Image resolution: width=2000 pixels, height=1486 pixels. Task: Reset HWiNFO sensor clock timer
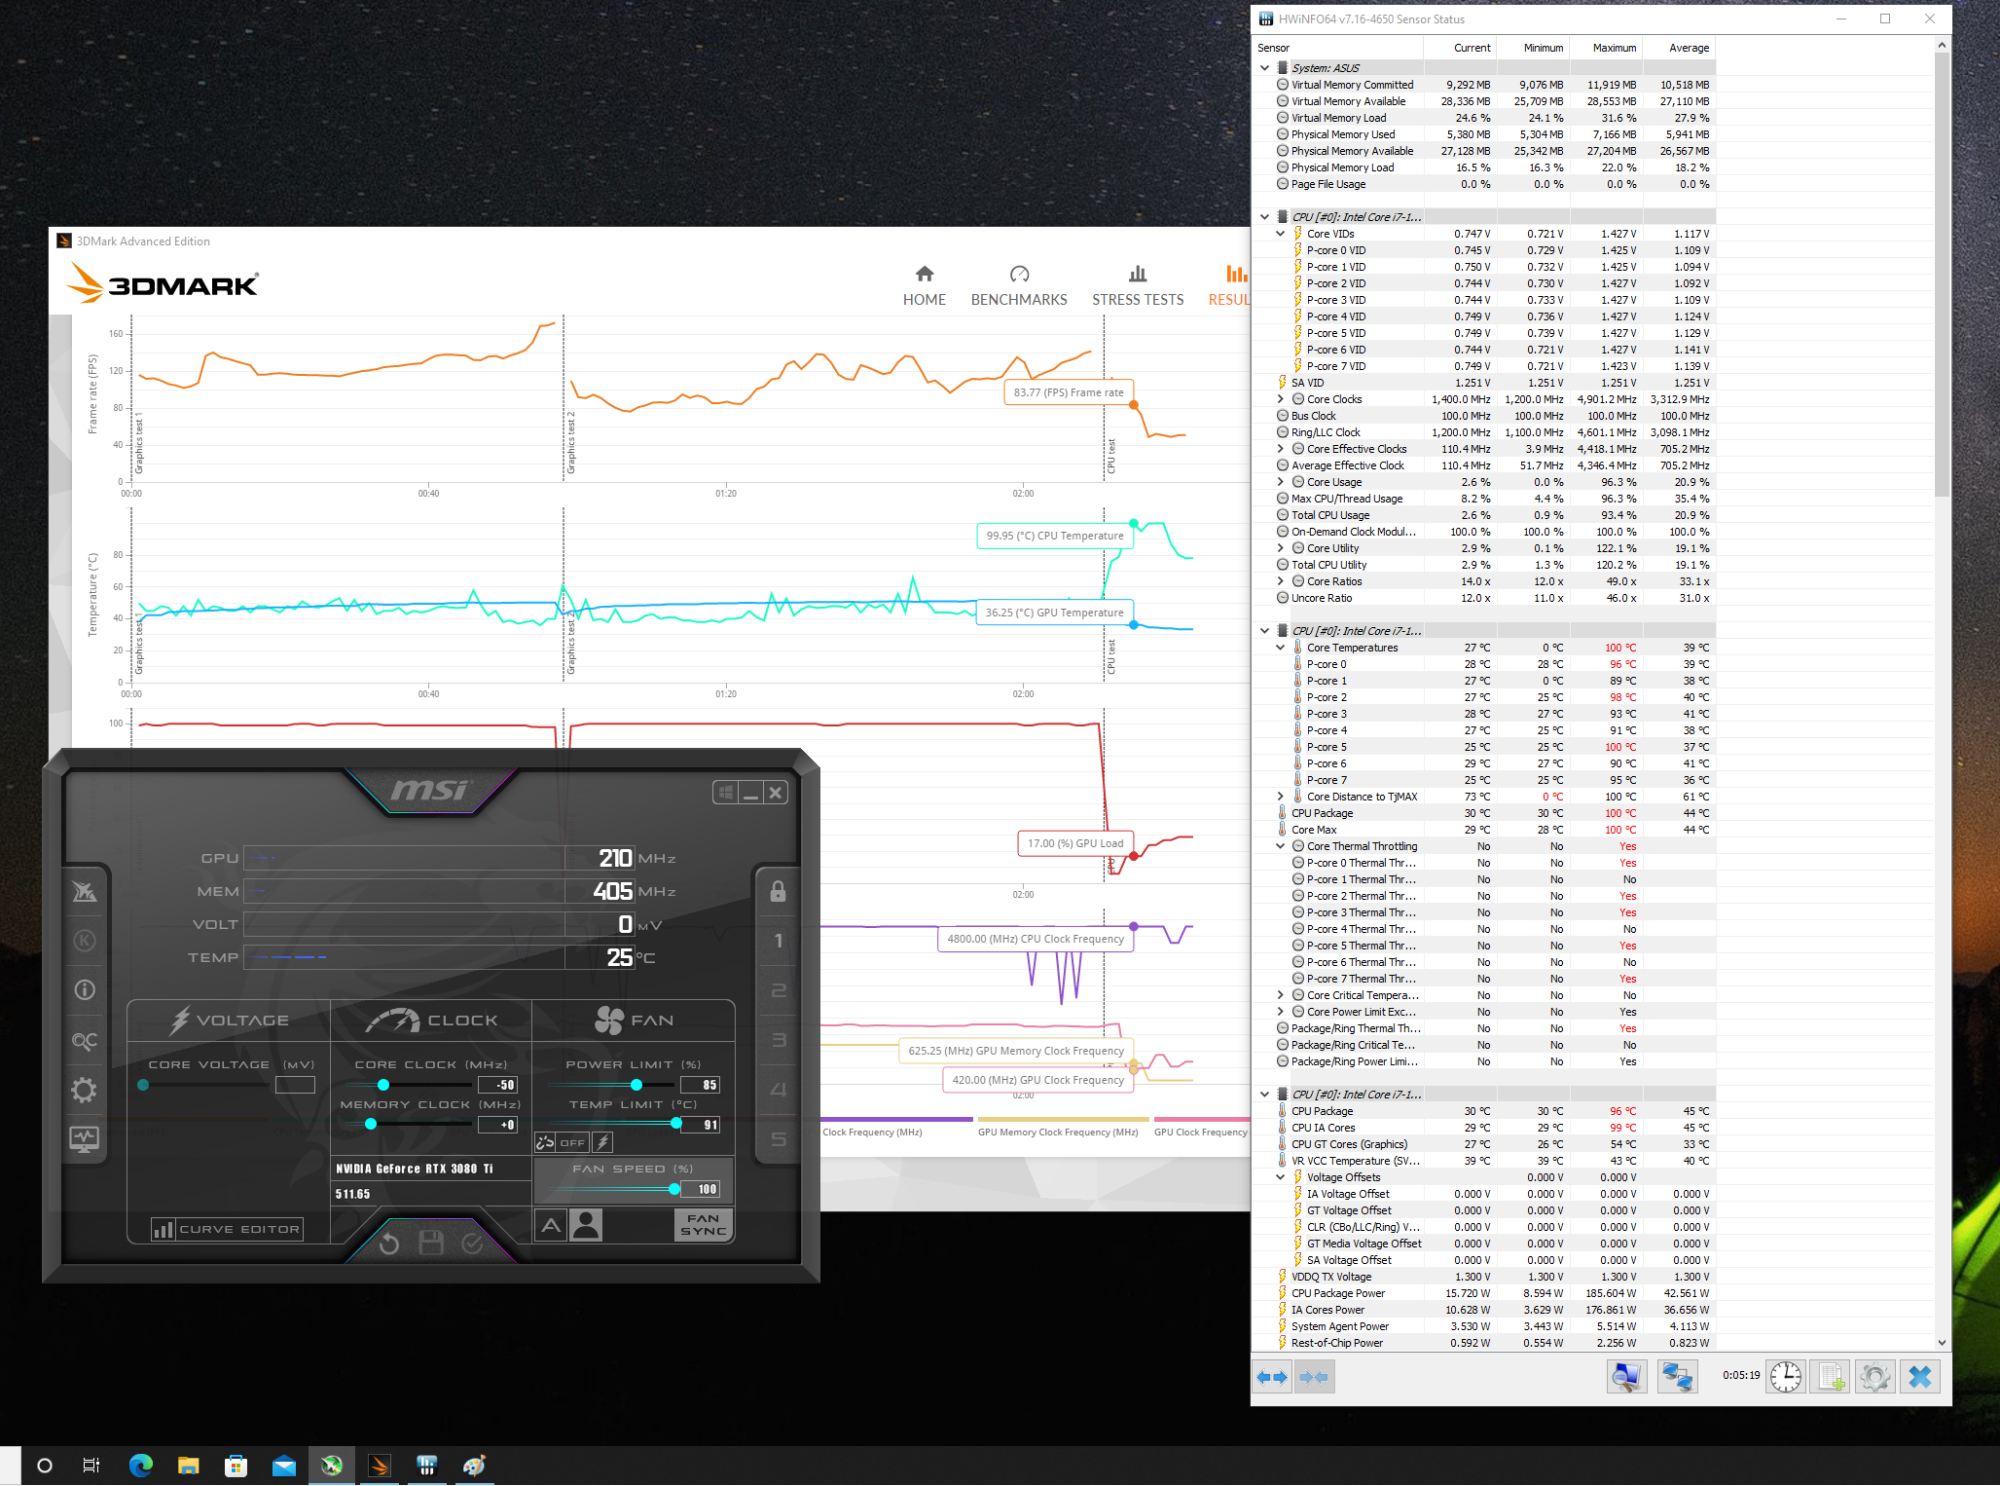[1785, 1377]
